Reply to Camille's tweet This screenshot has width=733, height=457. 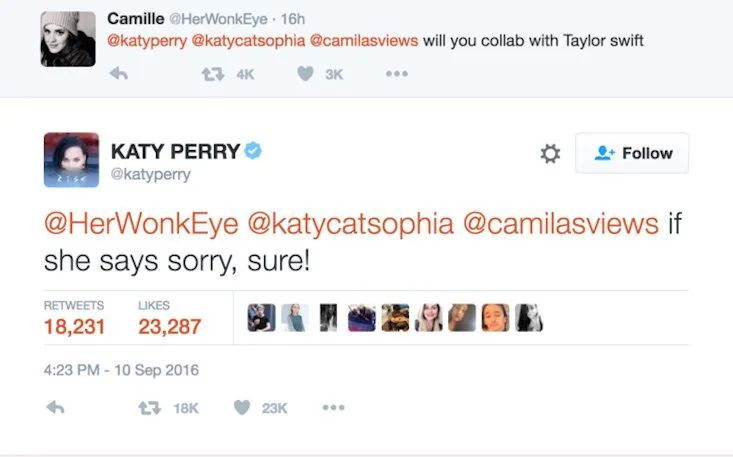point(117,73)
